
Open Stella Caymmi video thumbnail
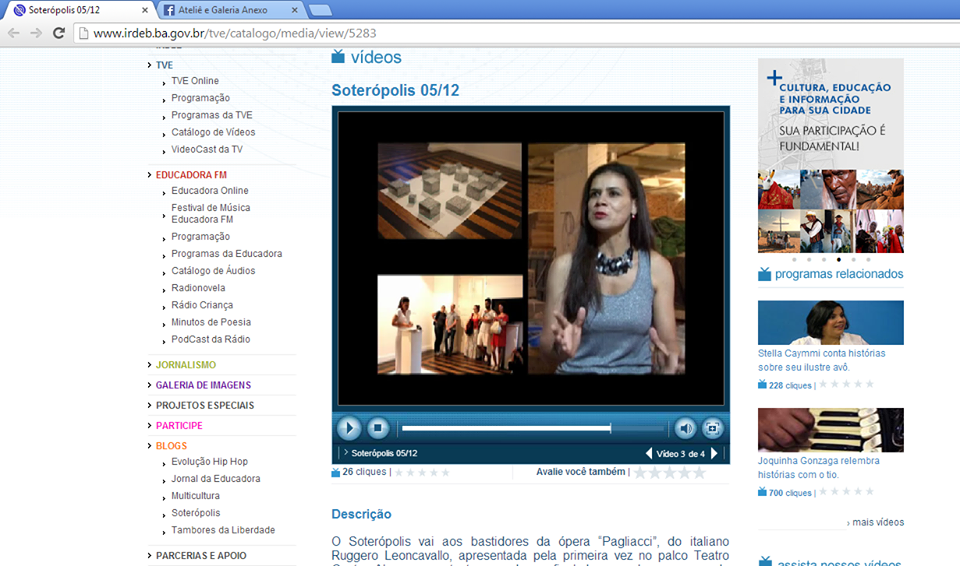830,322
